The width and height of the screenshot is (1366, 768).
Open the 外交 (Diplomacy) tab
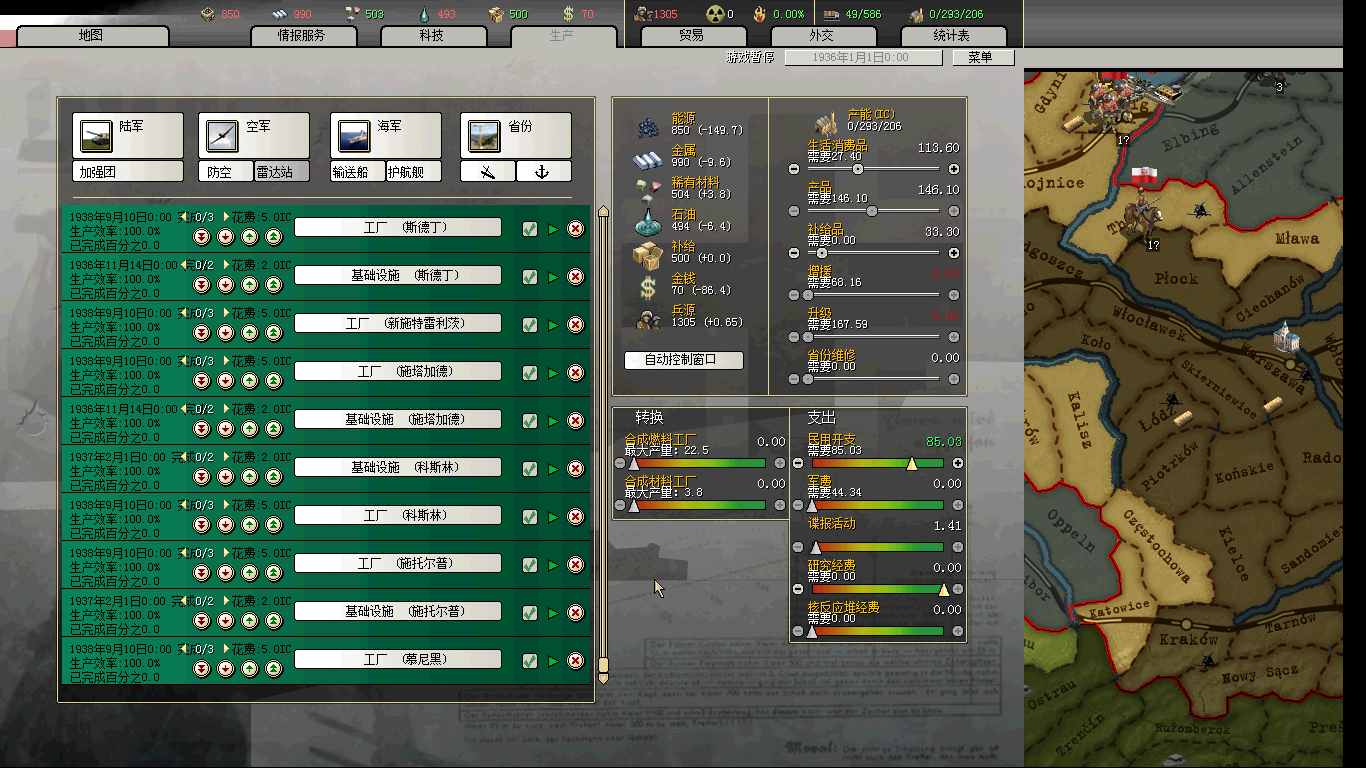coord(822,36)
